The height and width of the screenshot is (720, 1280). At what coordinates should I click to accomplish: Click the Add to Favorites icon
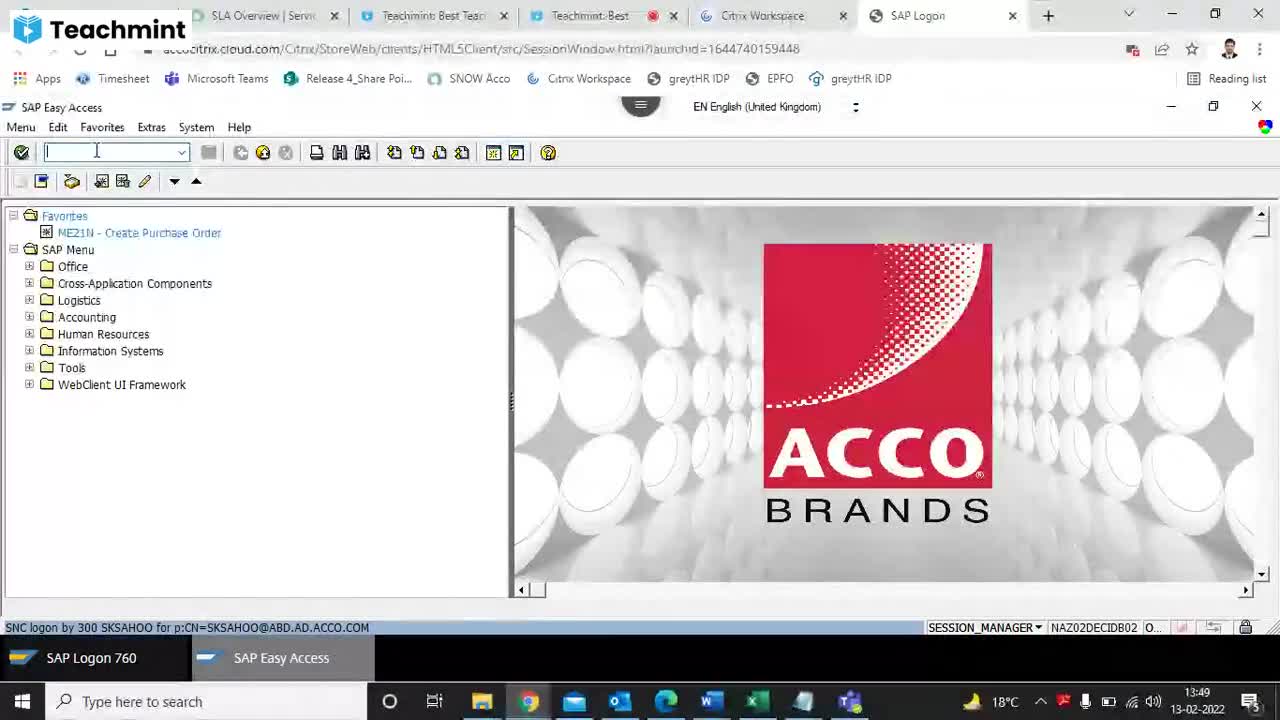pyautogui.click(x=101, y=181)
